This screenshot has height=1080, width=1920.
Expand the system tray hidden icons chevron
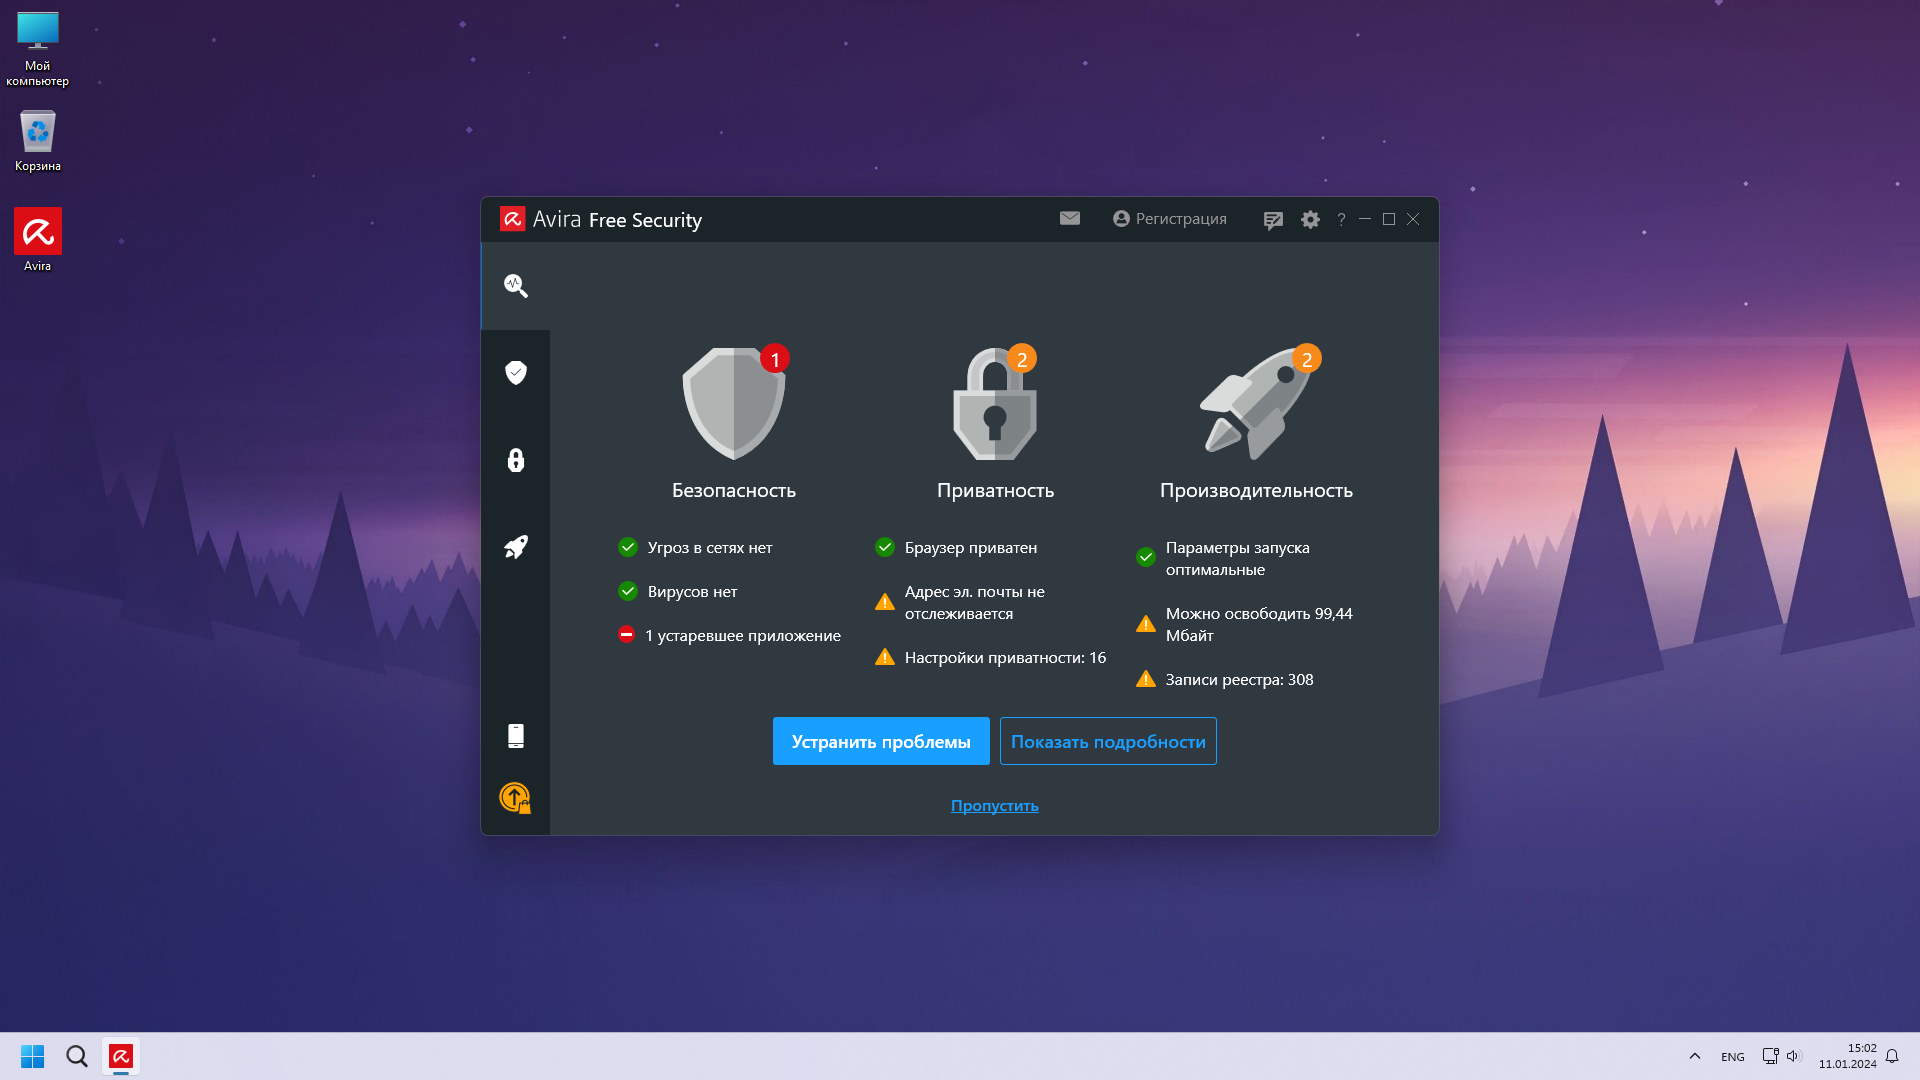click(x=1694, y=1056)
